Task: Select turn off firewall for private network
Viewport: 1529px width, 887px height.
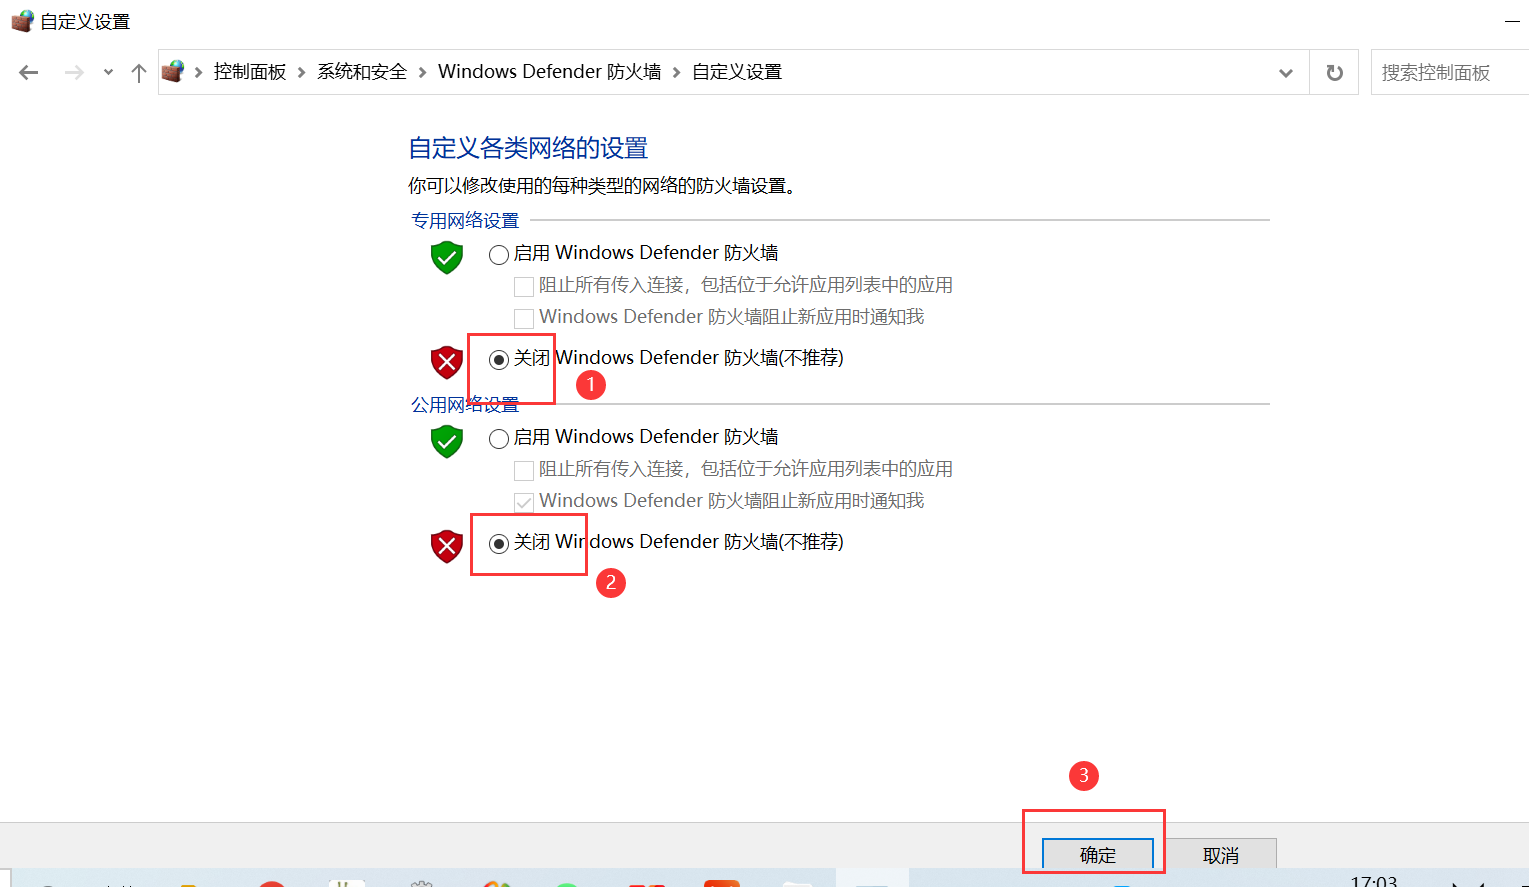Action: (499, 359)
